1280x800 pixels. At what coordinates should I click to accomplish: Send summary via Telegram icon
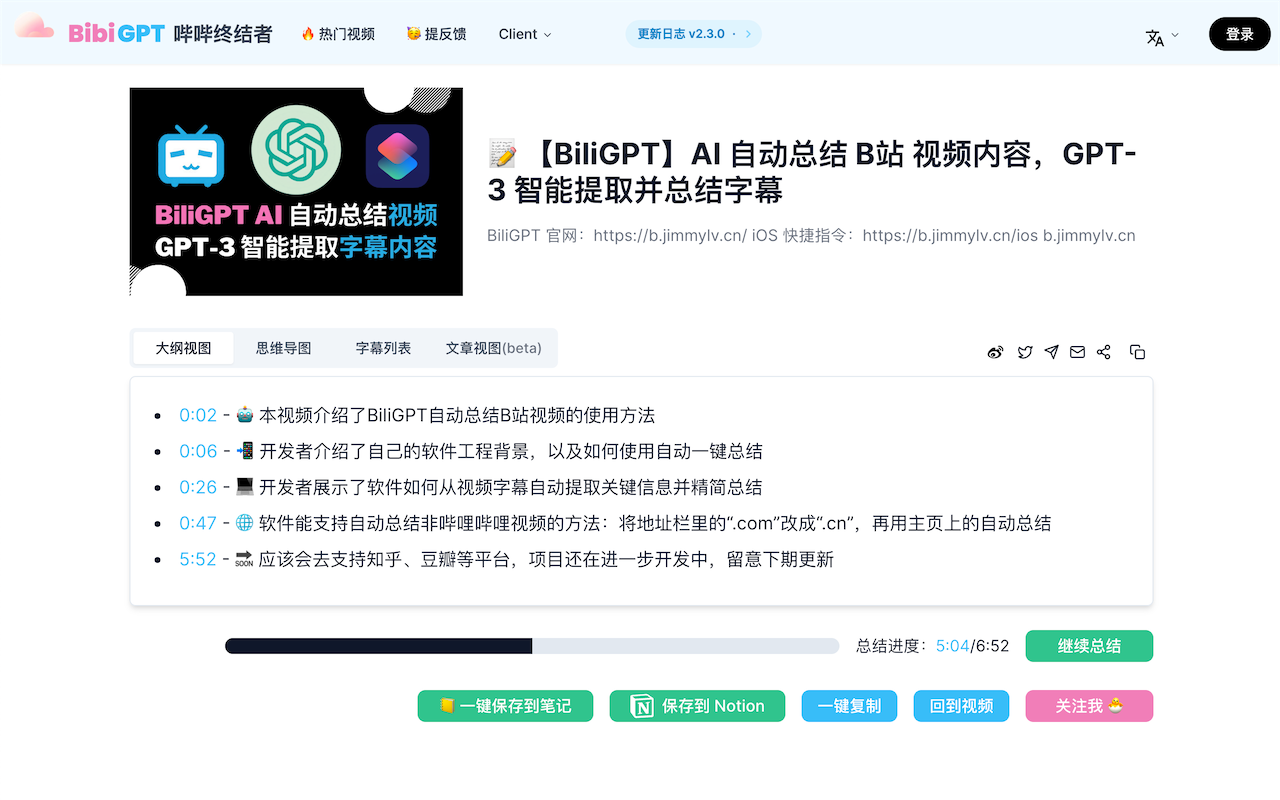tap(1051, 352)
